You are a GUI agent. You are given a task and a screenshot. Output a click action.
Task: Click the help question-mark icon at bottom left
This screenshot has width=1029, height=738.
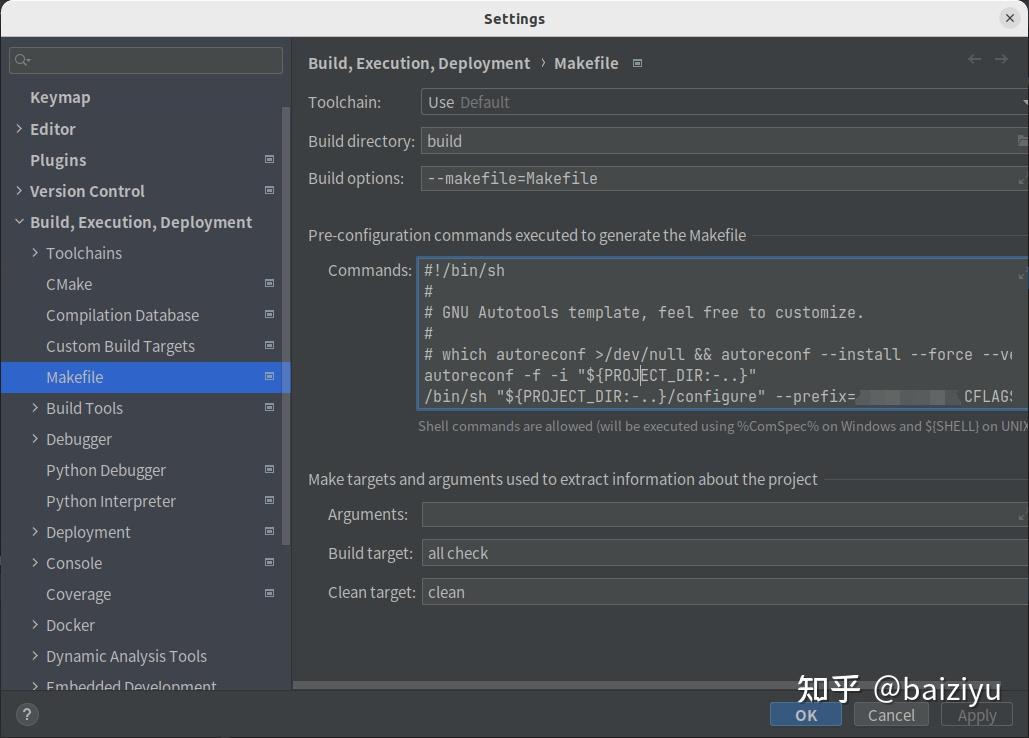click(26, 714)
